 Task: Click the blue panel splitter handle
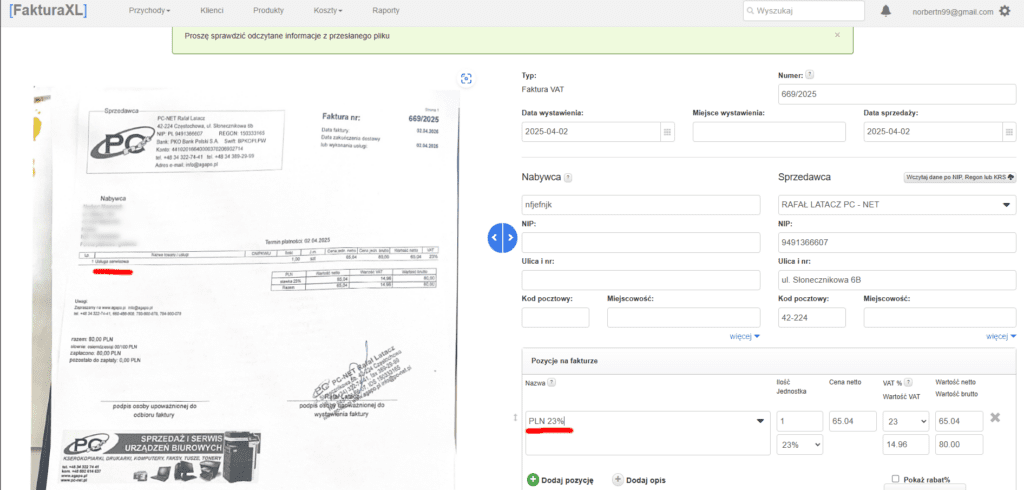click(502, 237)
